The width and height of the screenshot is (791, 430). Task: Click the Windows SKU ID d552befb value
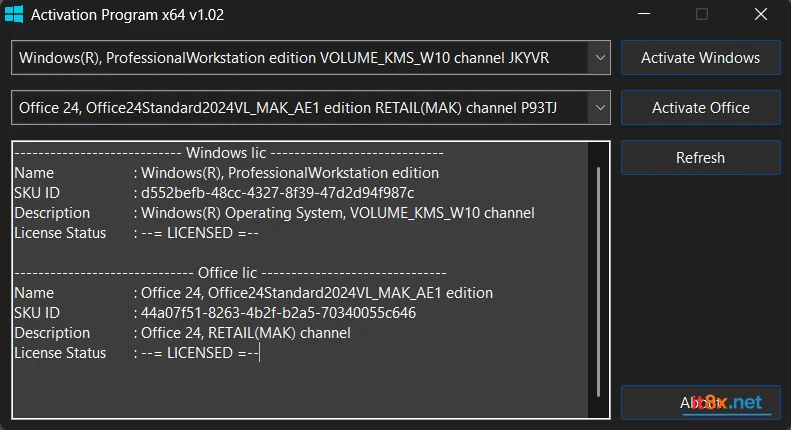tap(277, 193)
